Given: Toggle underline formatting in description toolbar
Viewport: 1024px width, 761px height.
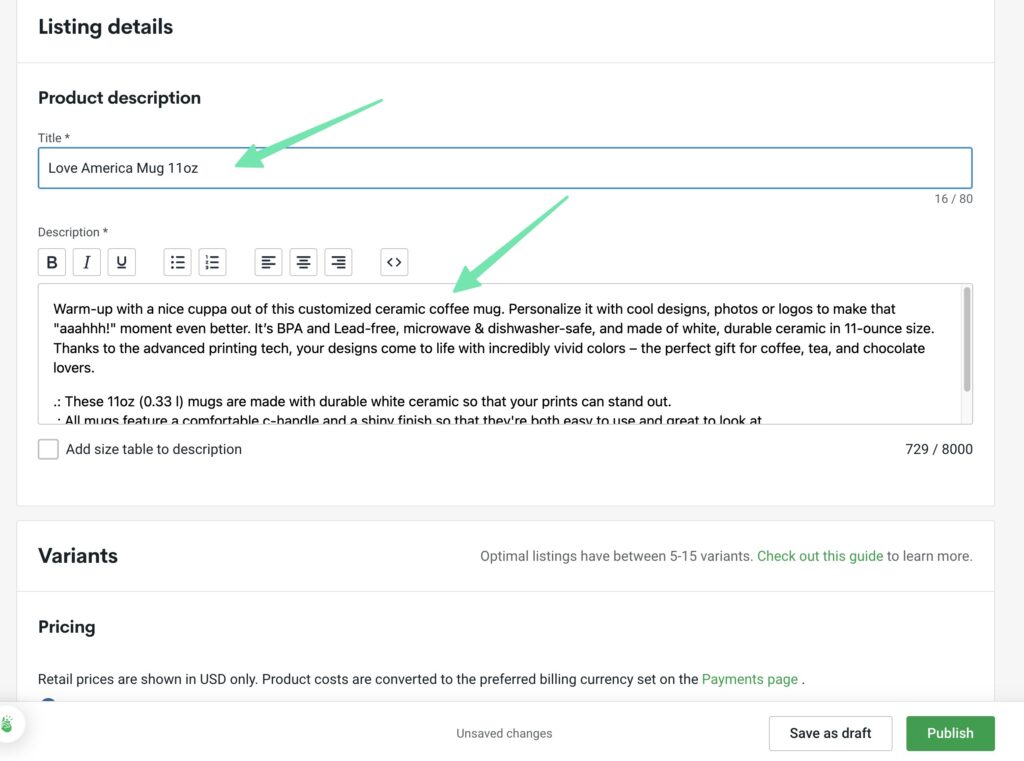Looking at the screenshot, I should 122,262.
